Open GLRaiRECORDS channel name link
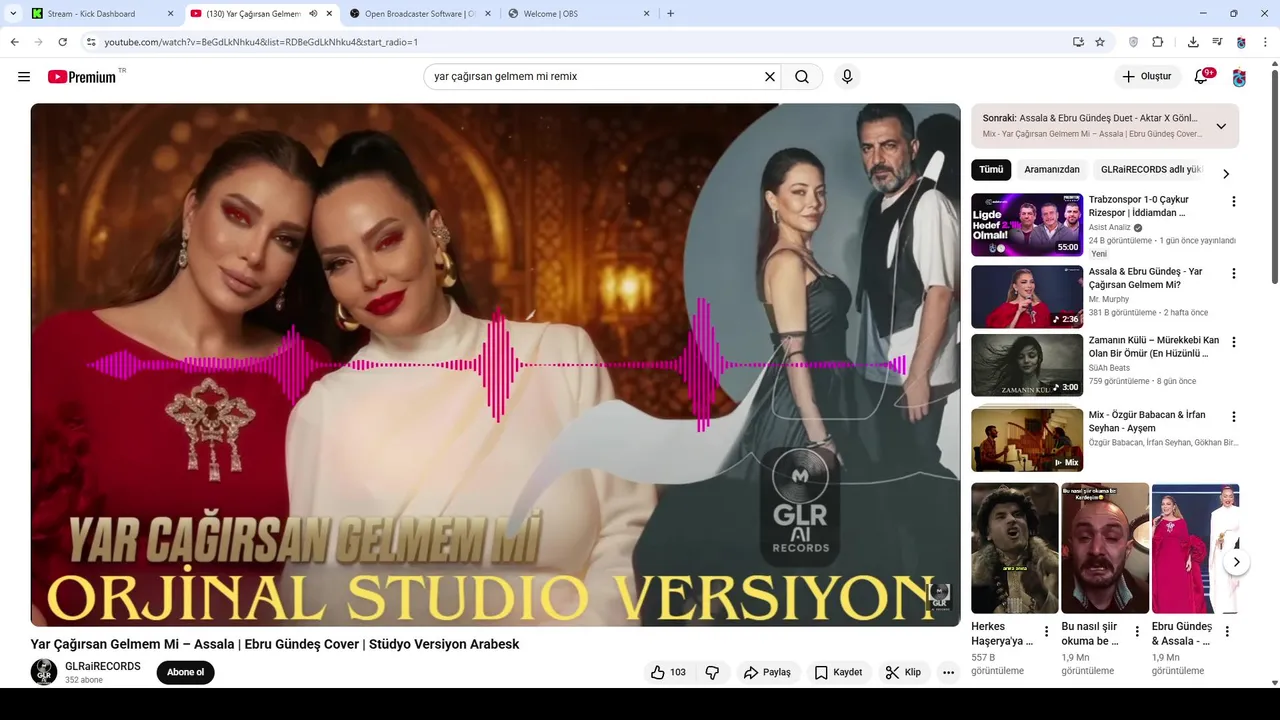The image size is (1280, 720). point(103,666)
